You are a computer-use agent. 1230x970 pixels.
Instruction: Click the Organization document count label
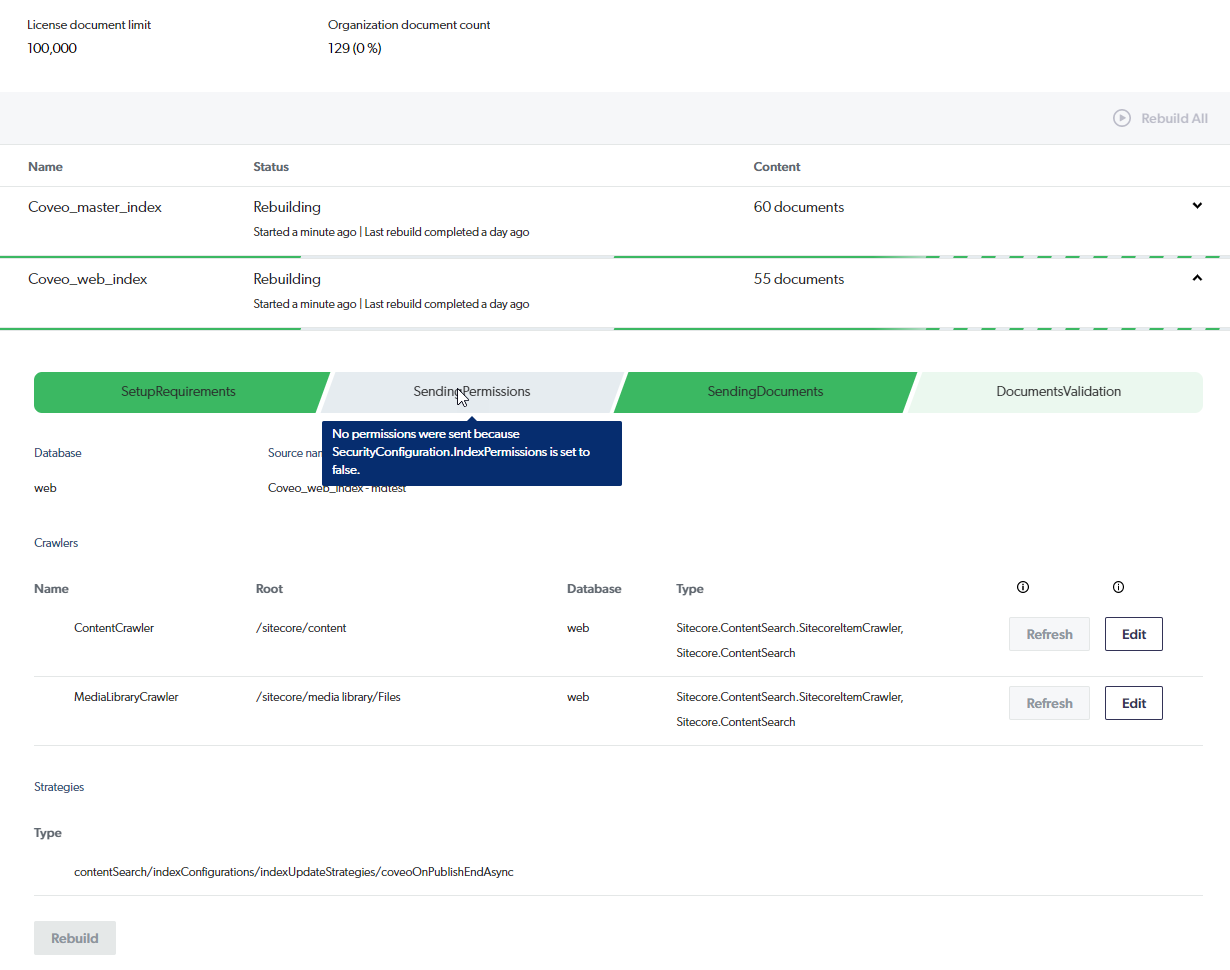pos(409,25)
